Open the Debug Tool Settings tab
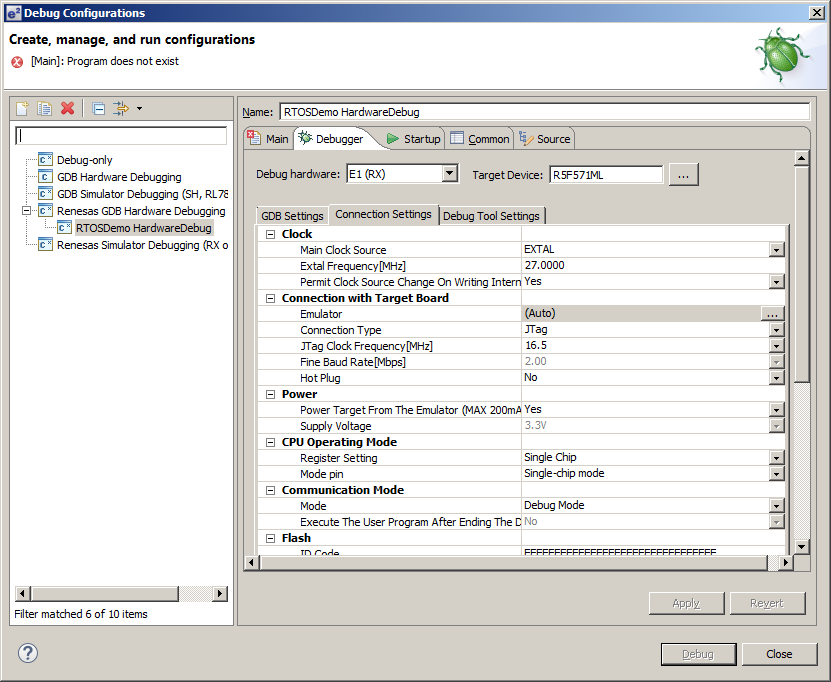Screen dimensions: 831x682 pyautogui.click(x=491, y=216)
